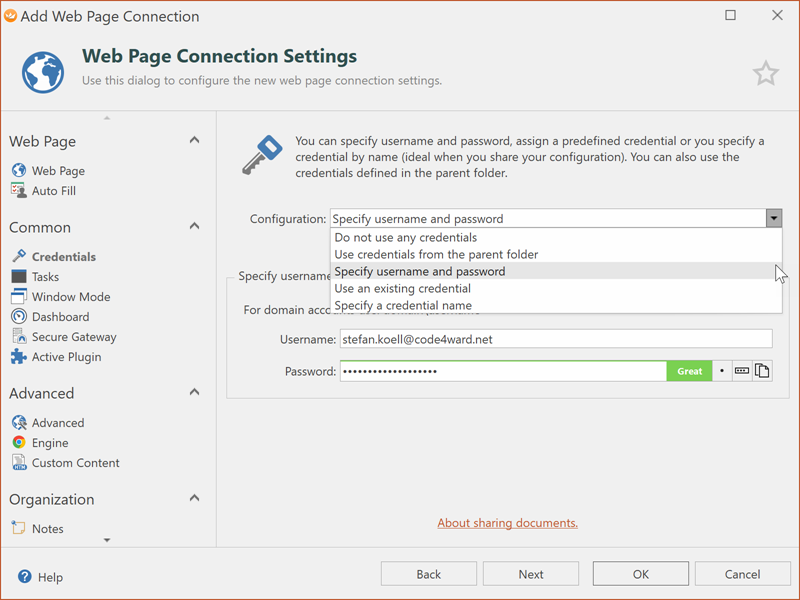Screen dimensions: 800x600
Task: Select the Active Plugin puzzle icon
Action: click(x=19, y=357)
